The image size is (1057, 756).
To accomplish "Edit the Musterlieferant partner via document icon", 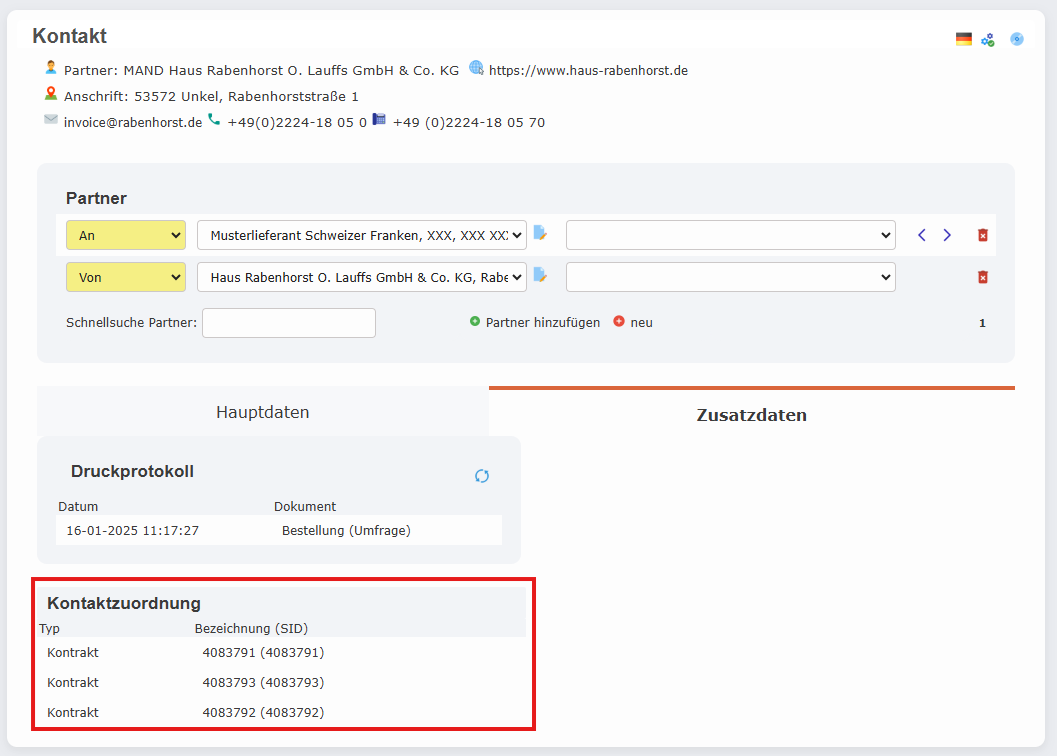I will (x=541, y=234).
